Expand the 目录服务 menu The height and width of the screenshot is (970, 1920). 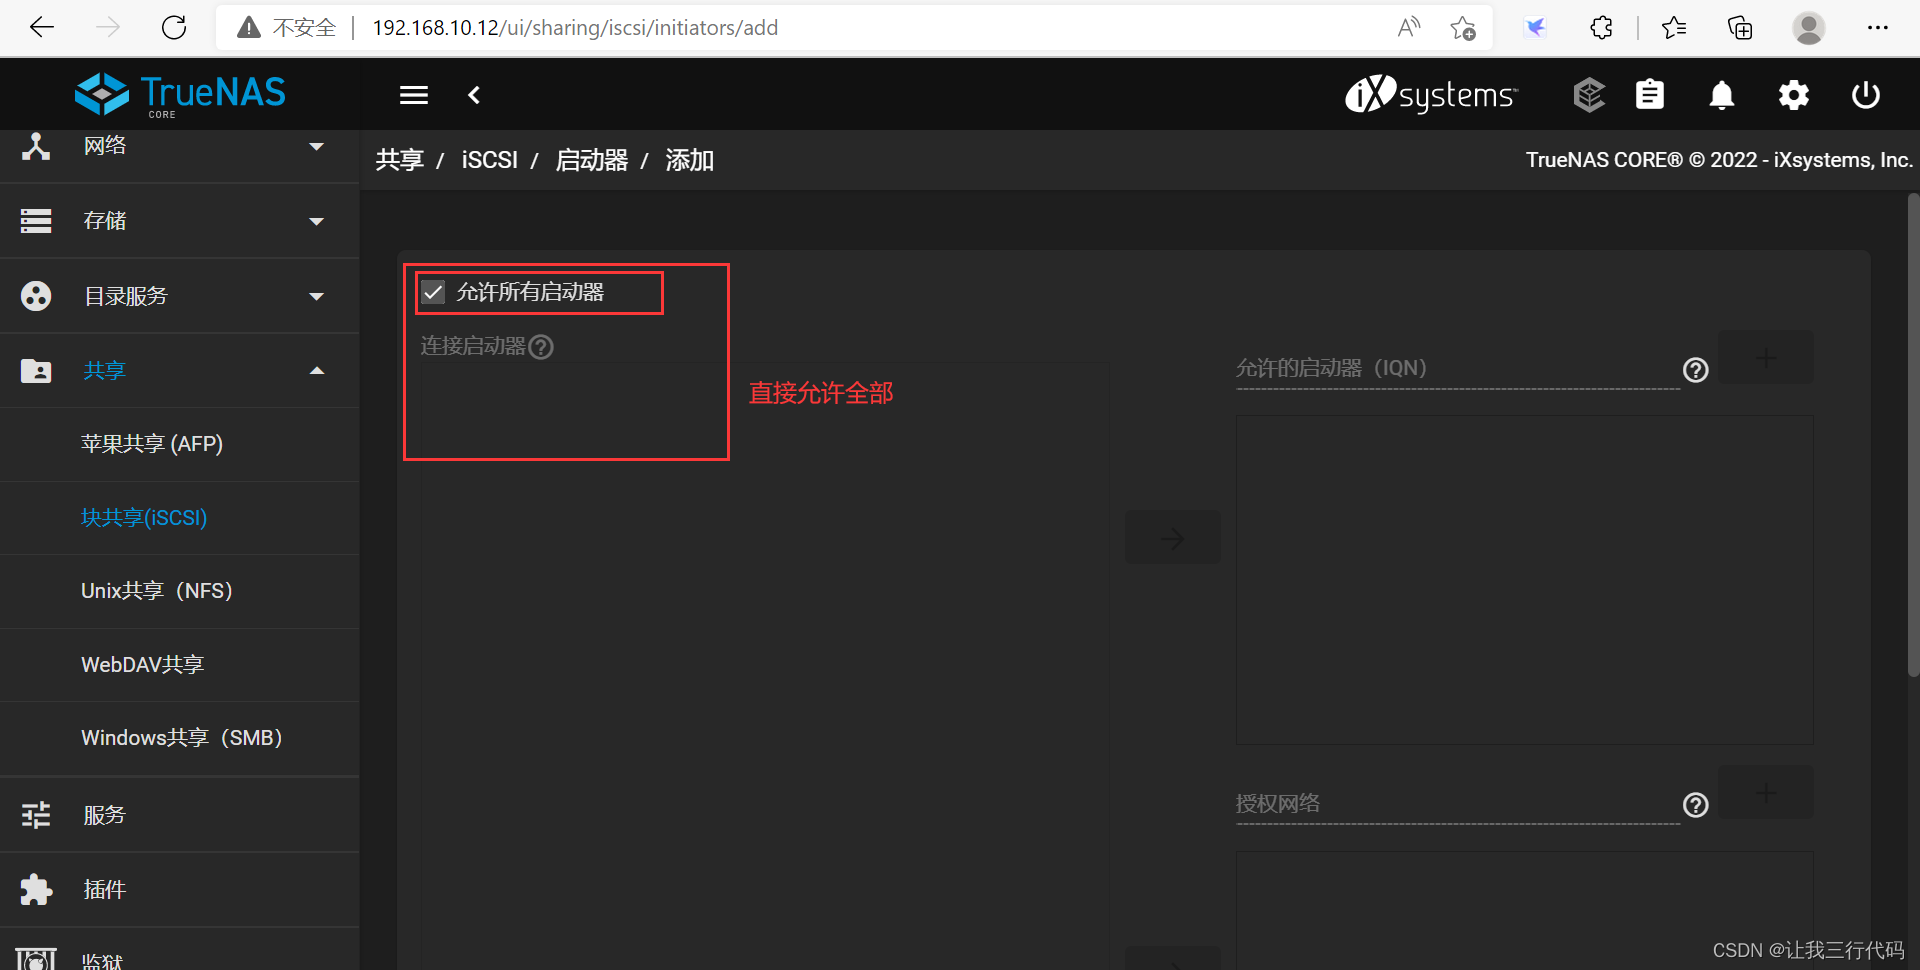[x=179, y=296]
